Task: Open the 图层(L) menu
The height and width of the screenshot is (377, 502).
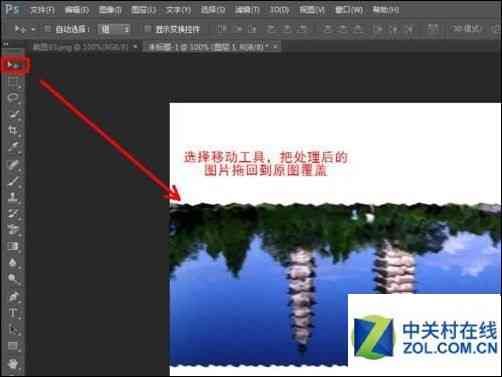Action: [x=144, y=10]
